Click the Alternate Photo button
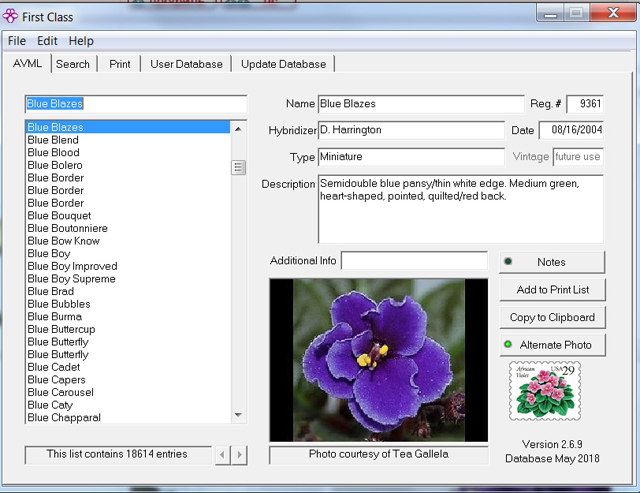640x493 pixels. pos(552,345)
